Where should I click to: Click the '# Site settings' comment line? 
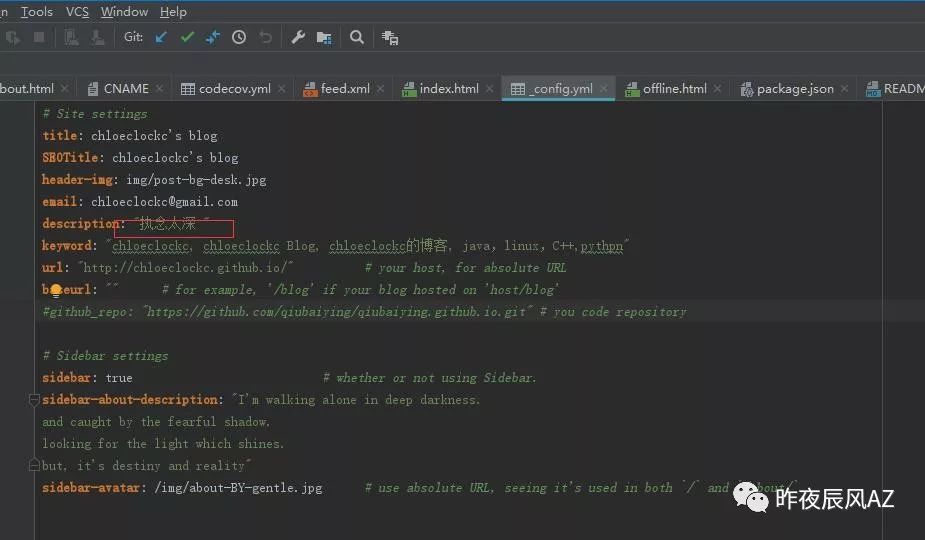(95, 114)
